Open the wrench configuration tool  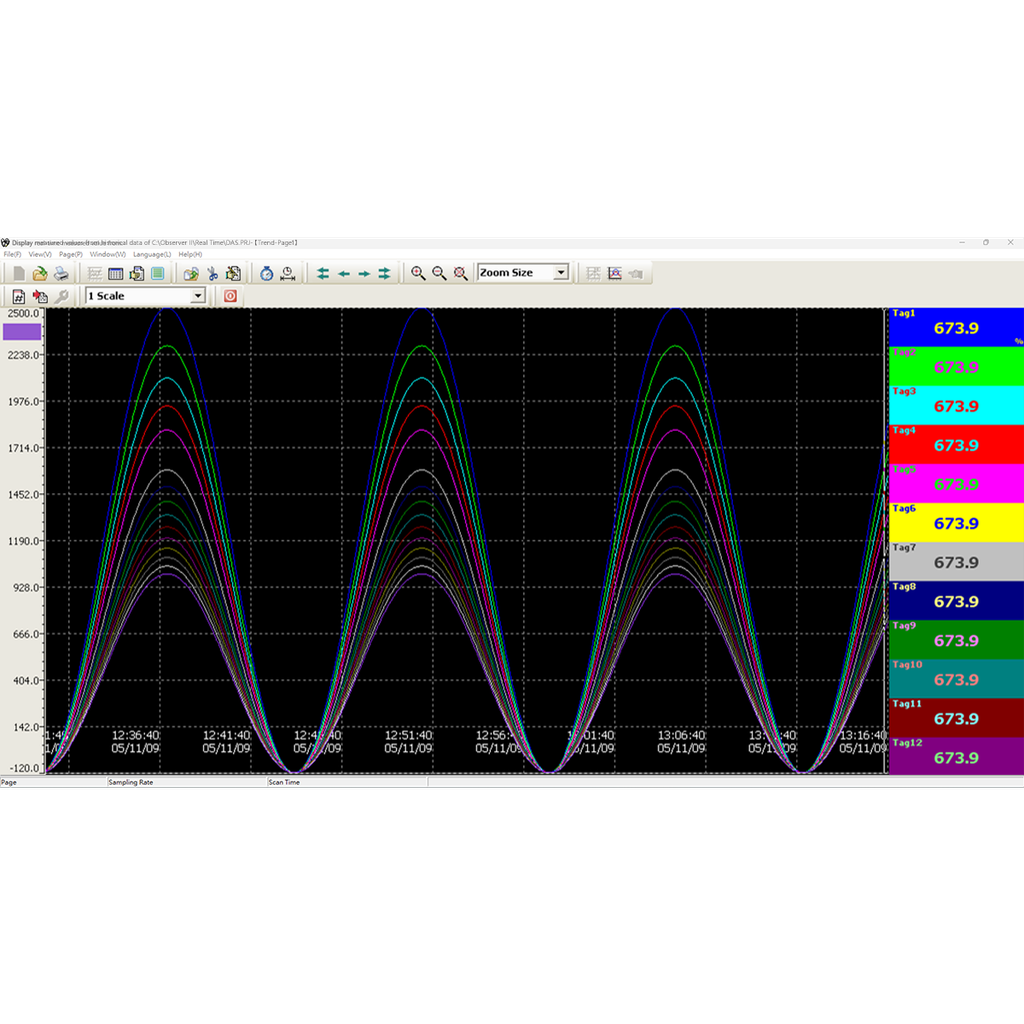[x=60, y=296]
